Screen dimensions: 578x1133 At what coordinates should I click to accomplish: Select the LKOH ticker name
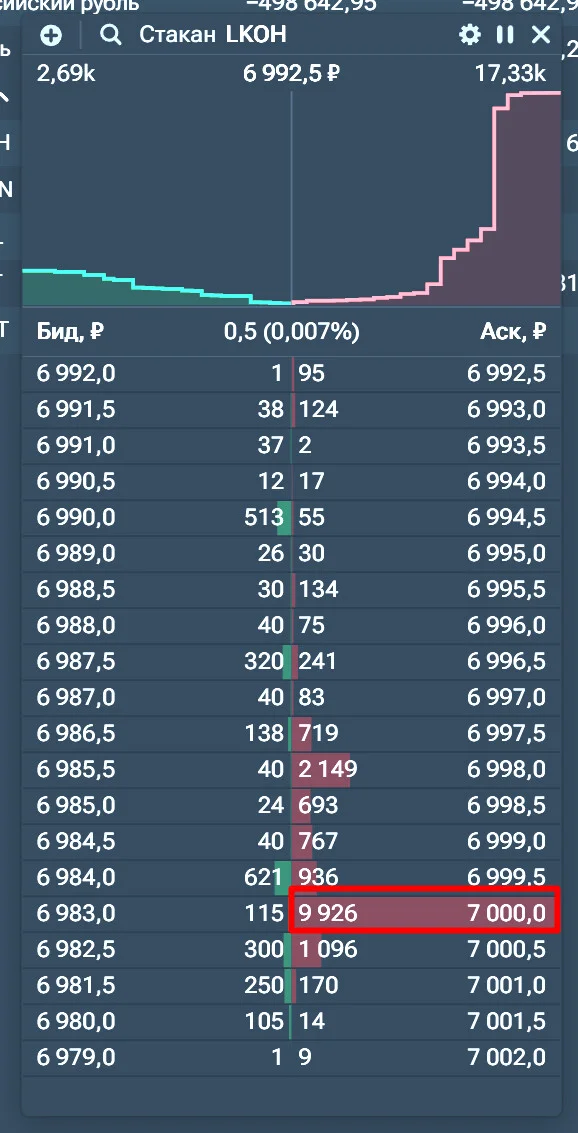tap(256, 35)
